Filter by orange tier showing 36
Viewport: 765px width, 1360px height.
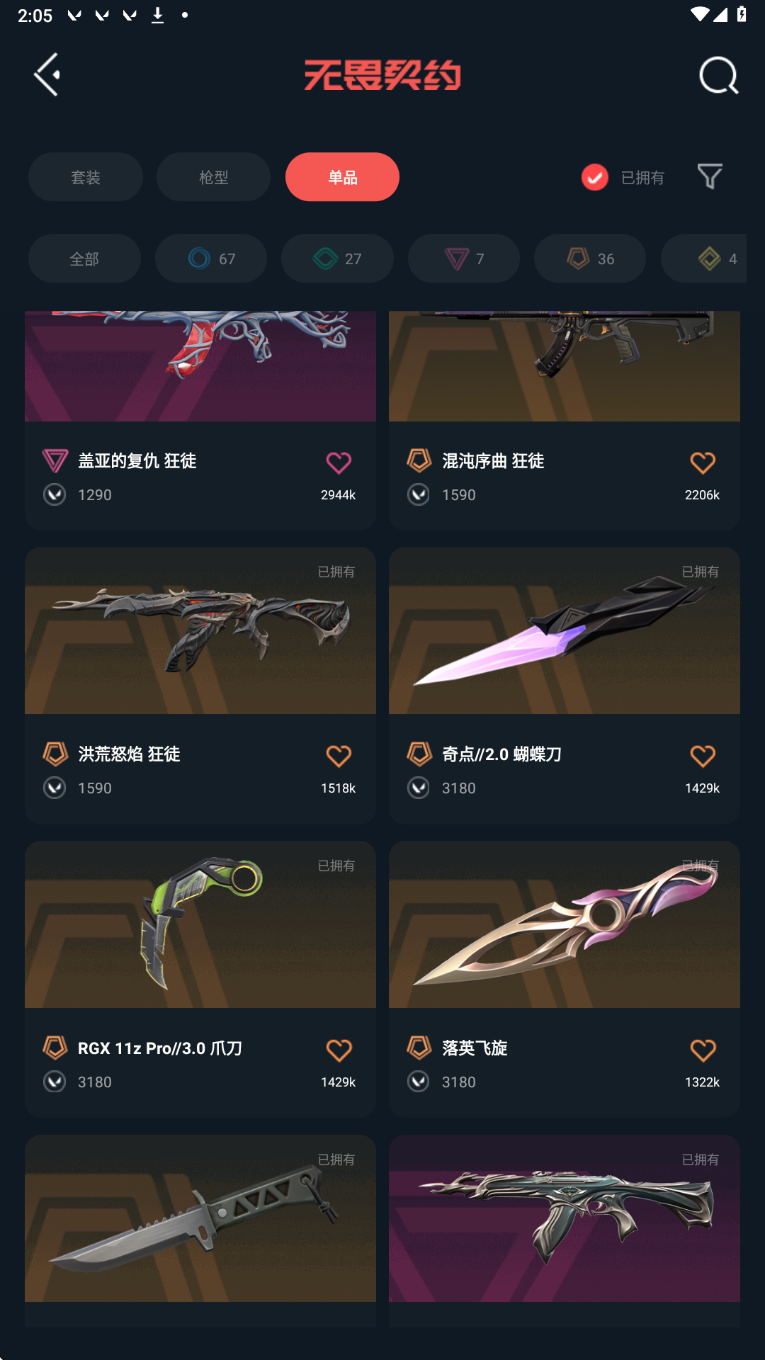(590, 259)
